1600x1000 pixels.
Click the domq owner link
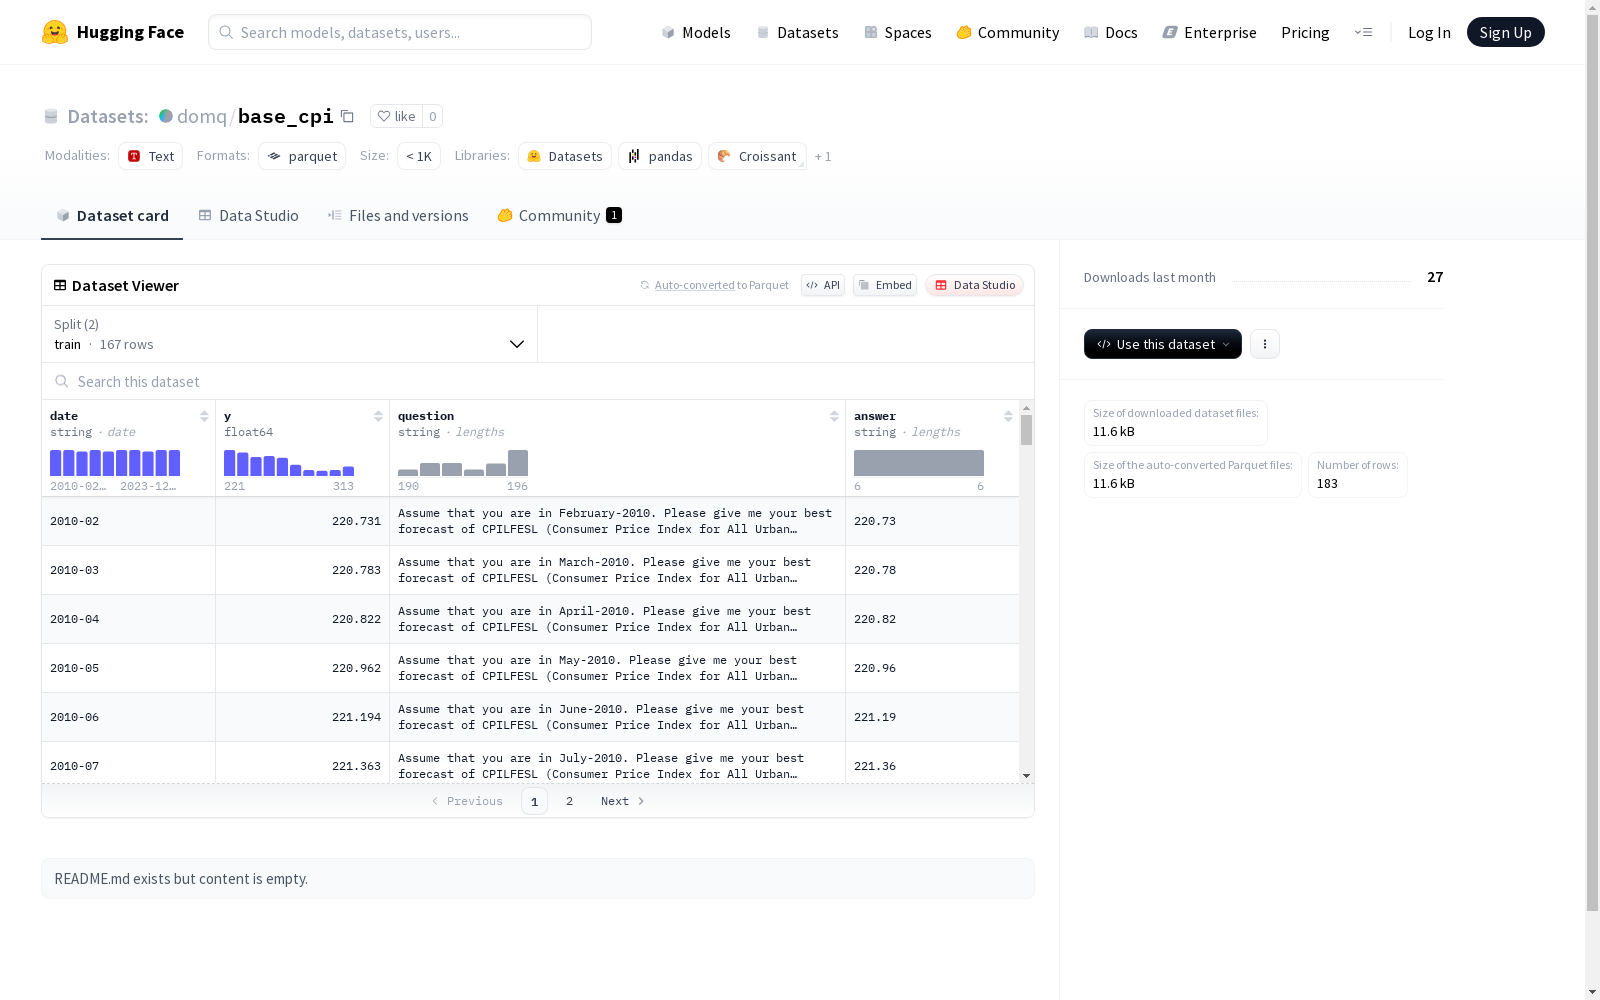202,116
